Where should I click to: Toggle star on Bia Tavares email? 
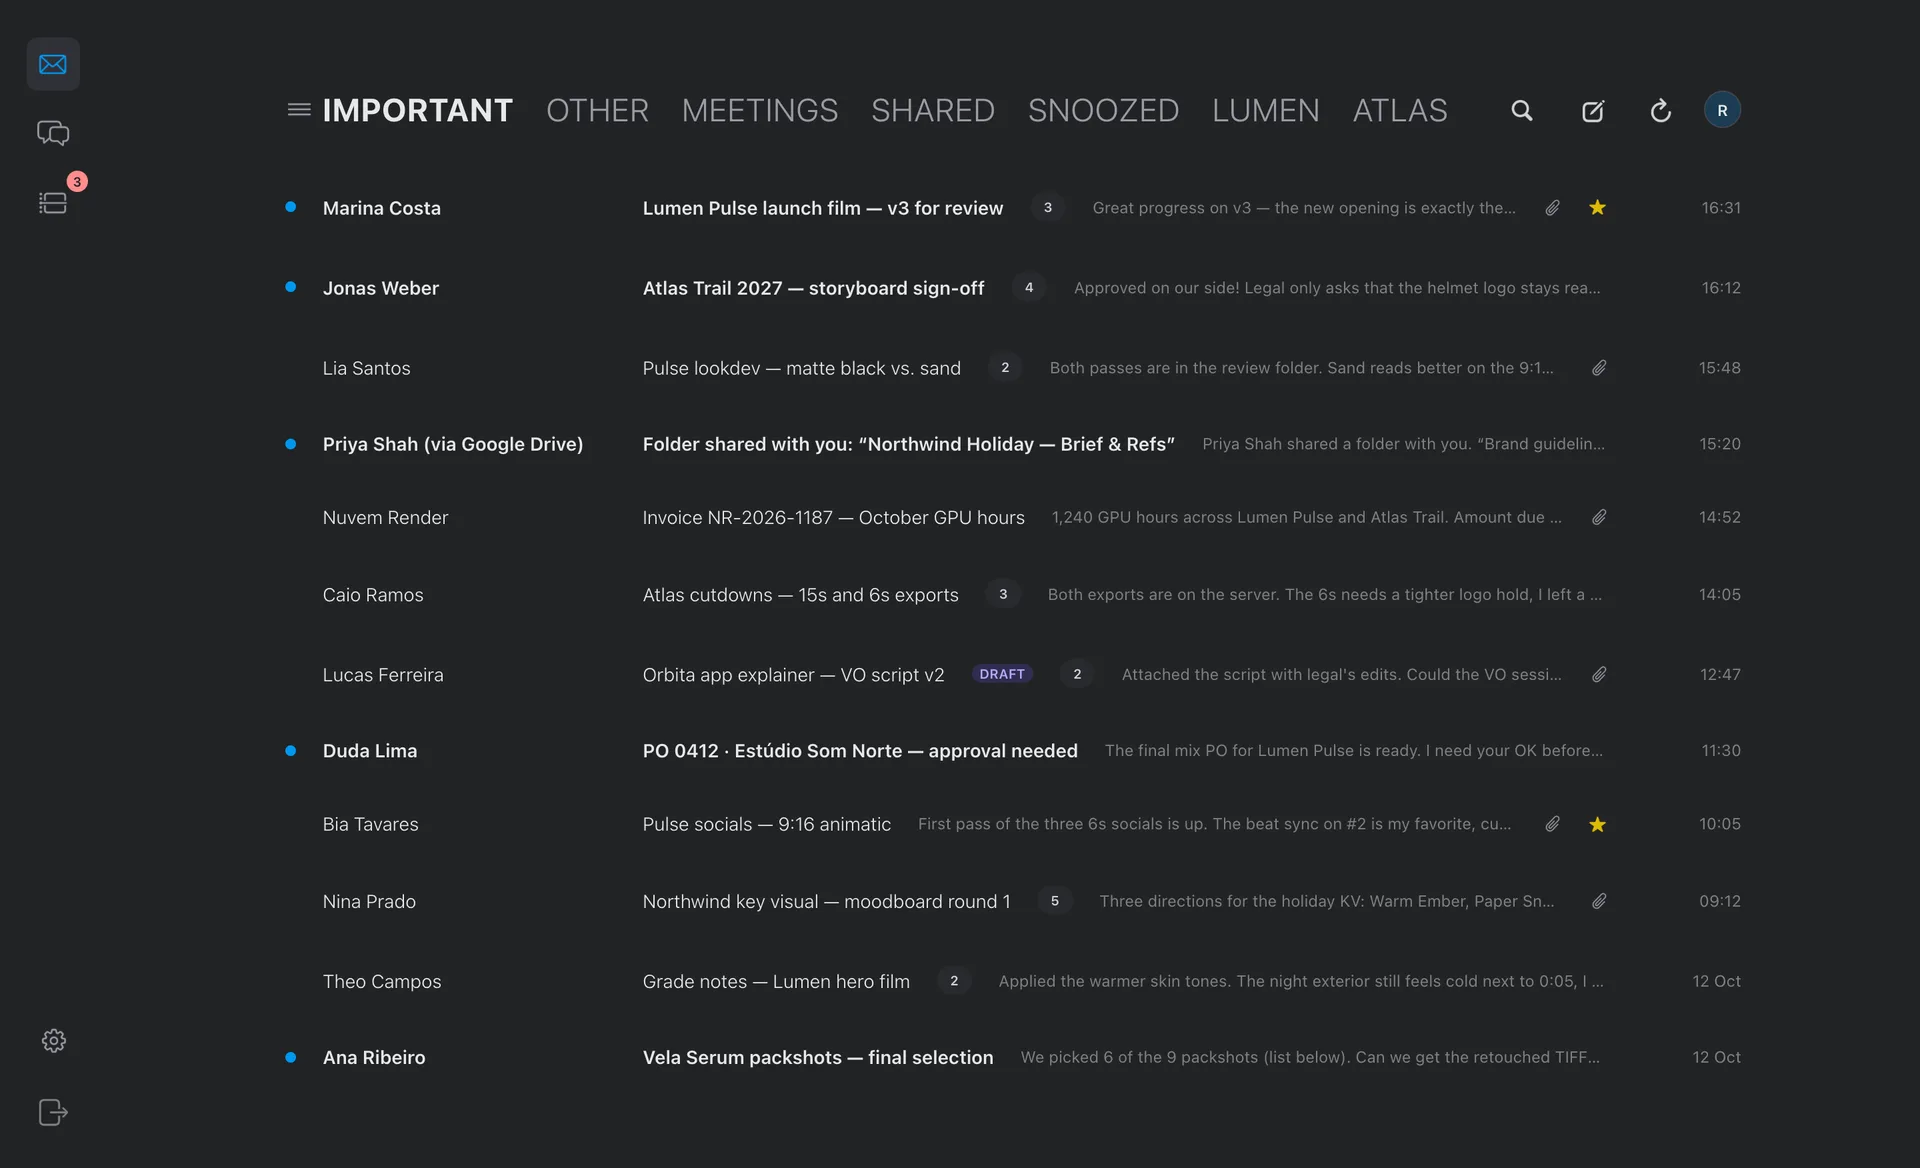click(x=1597, y=824)
